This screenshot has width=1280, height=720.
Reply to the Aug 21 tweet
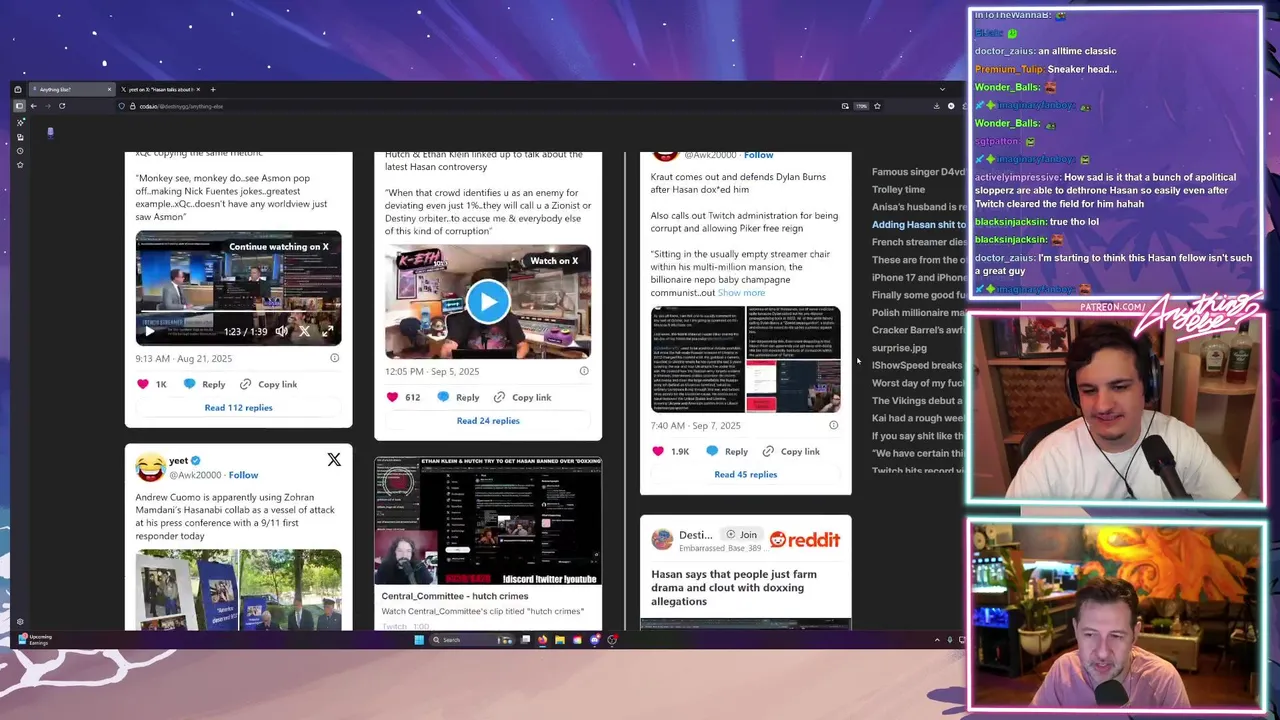pyautogui.click(x=205, y=384)
